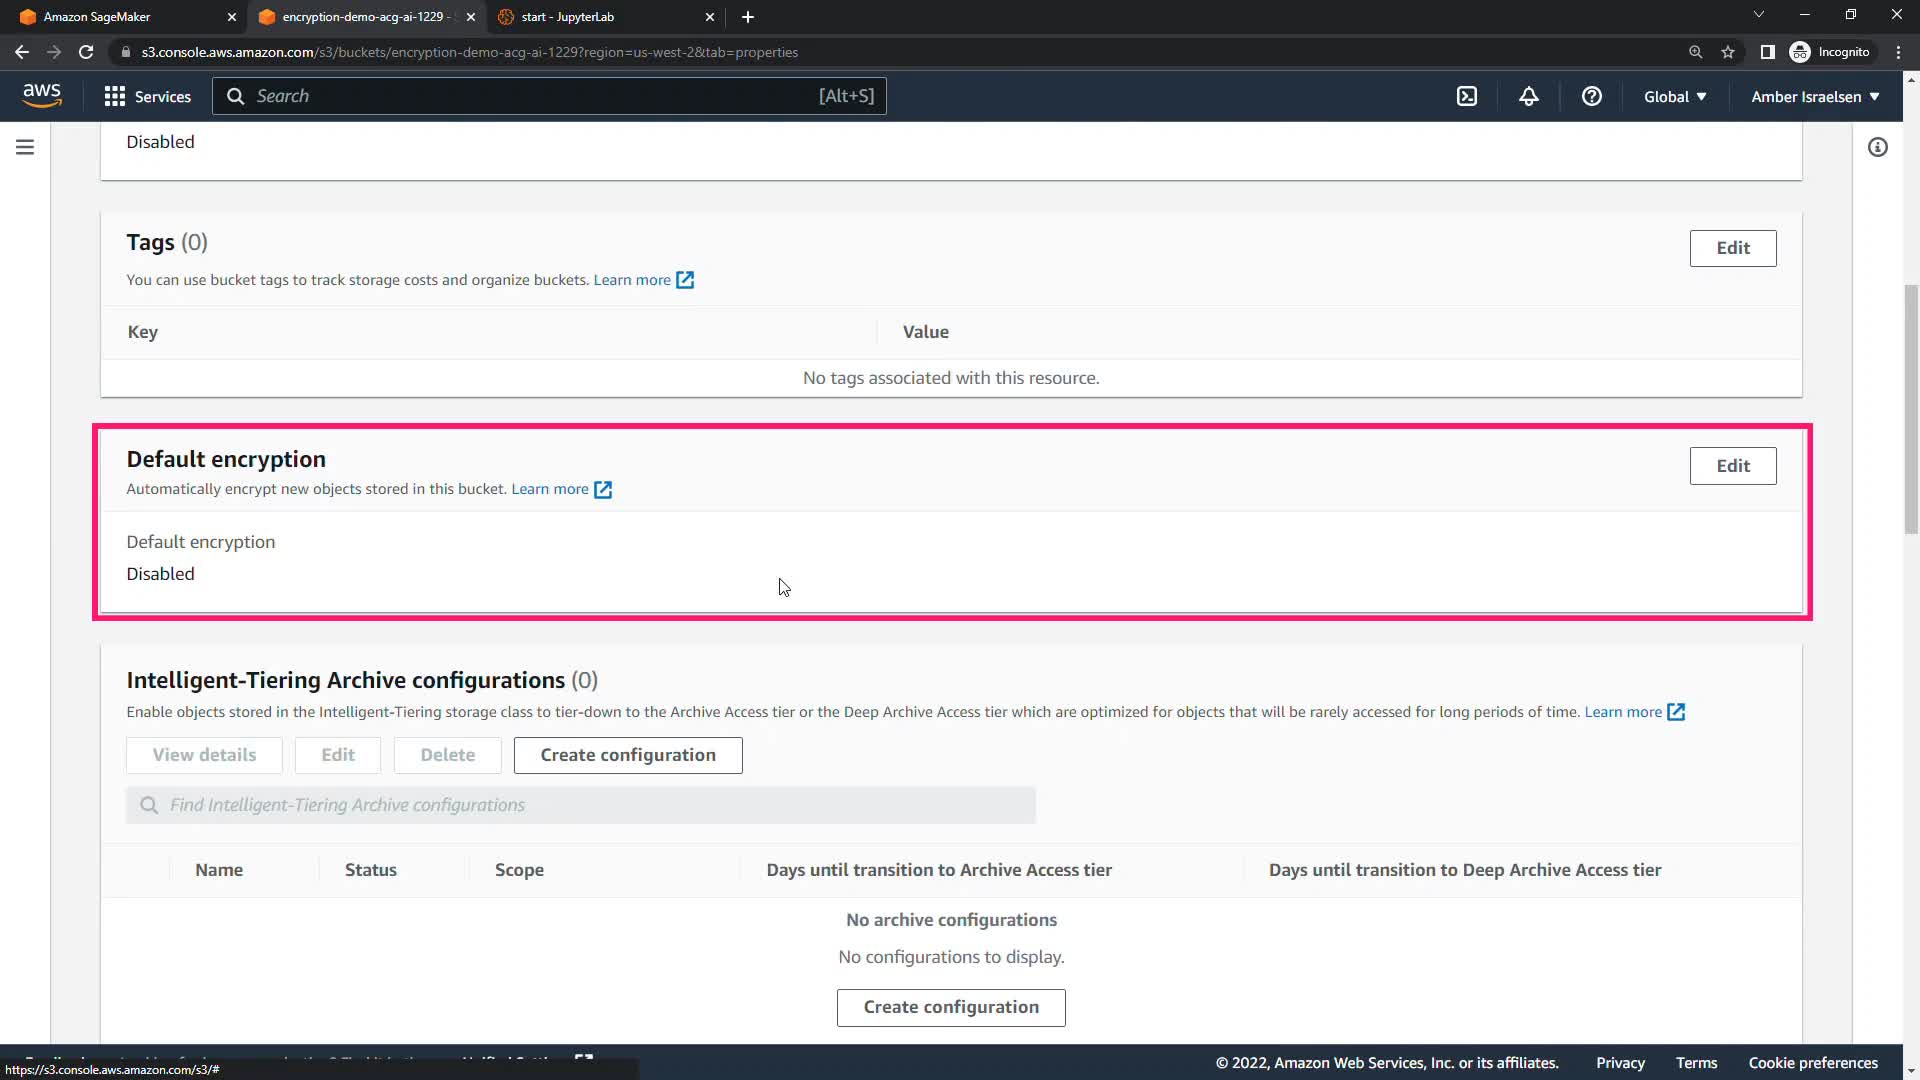Open the left hamburger navigation menu
The height and width of the screenshot is (1080, 1920).
[x=25, y=147]
